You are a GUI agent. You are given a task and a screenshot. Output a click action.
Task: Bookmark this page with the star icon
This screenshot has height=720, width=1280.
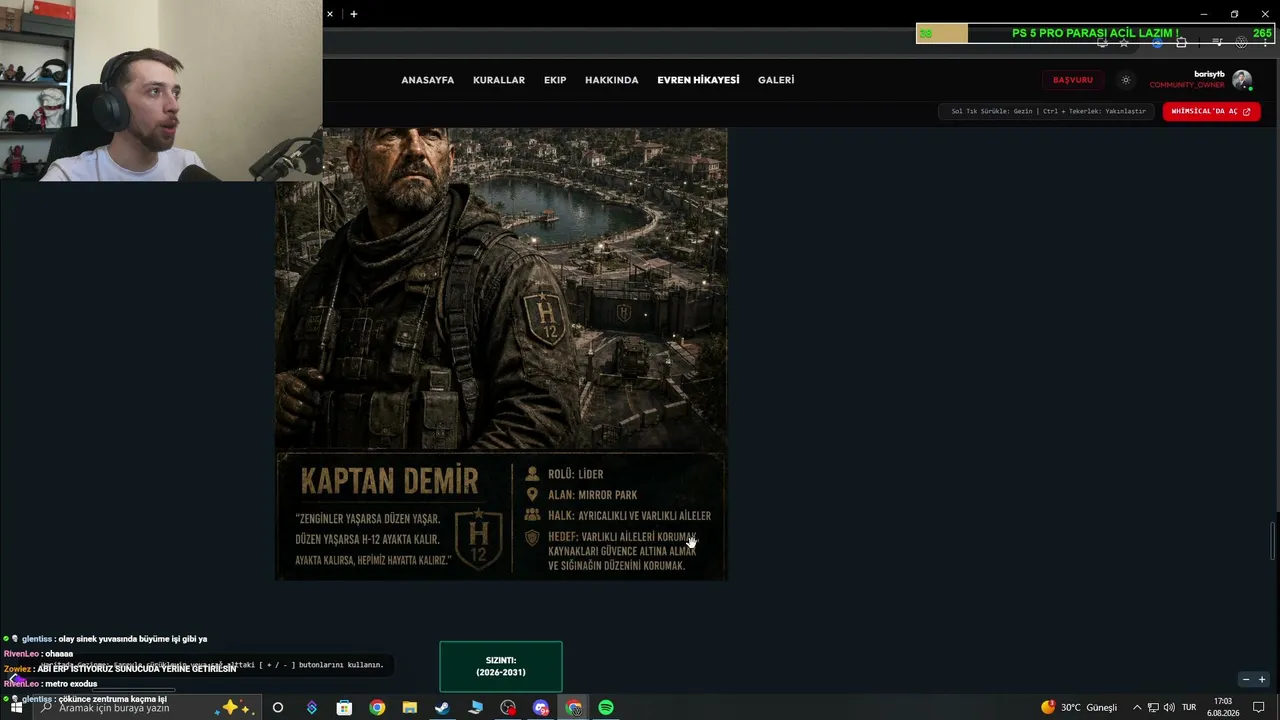[1124, 43]
